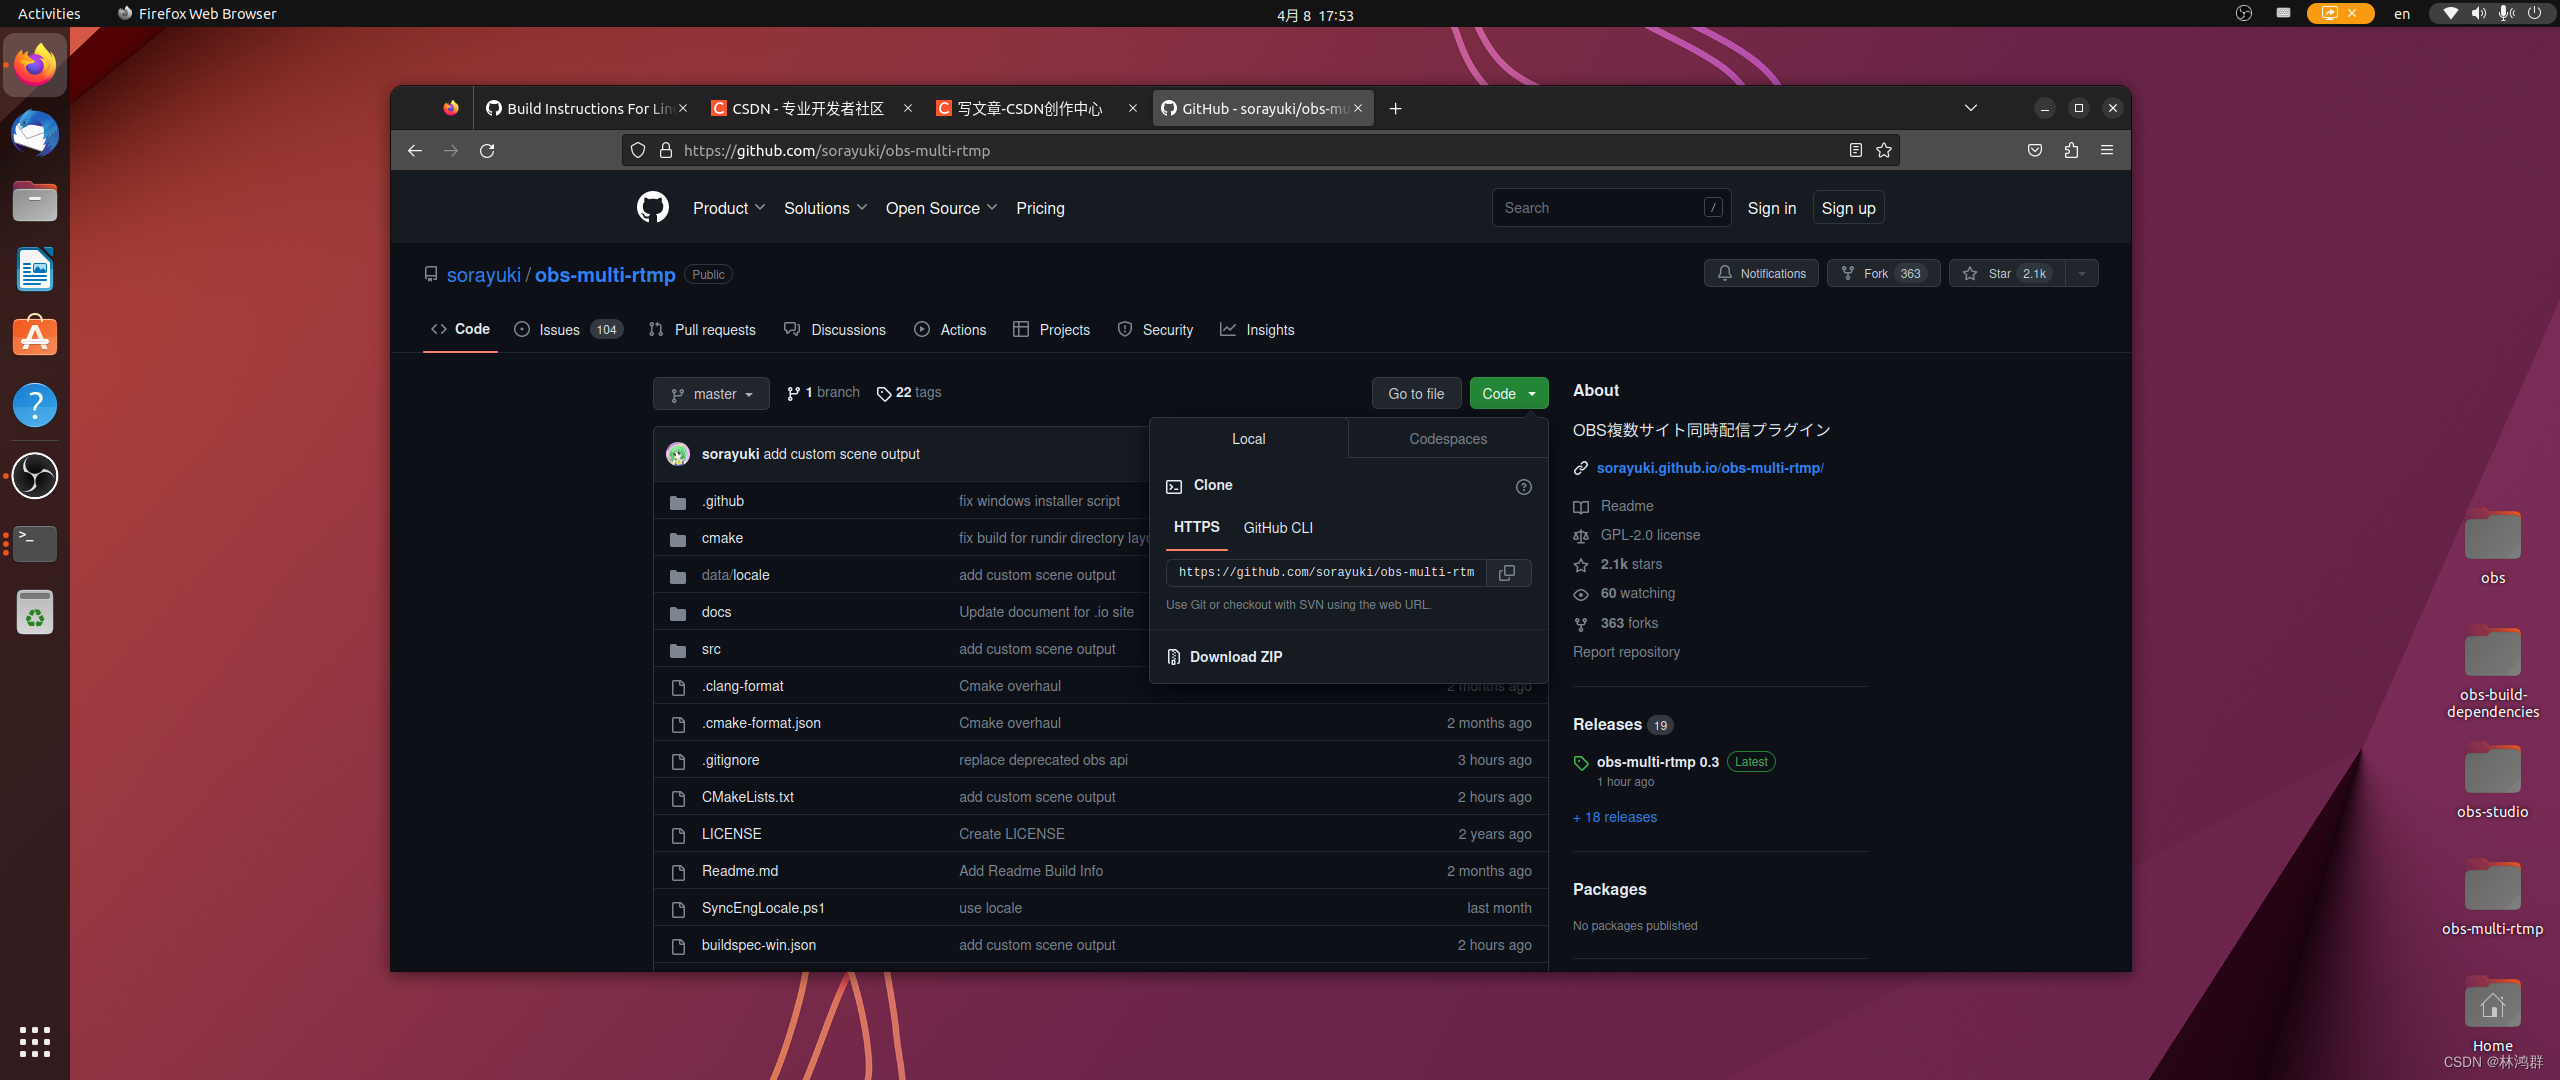Switch to the Issues tab

coord(569,330)
